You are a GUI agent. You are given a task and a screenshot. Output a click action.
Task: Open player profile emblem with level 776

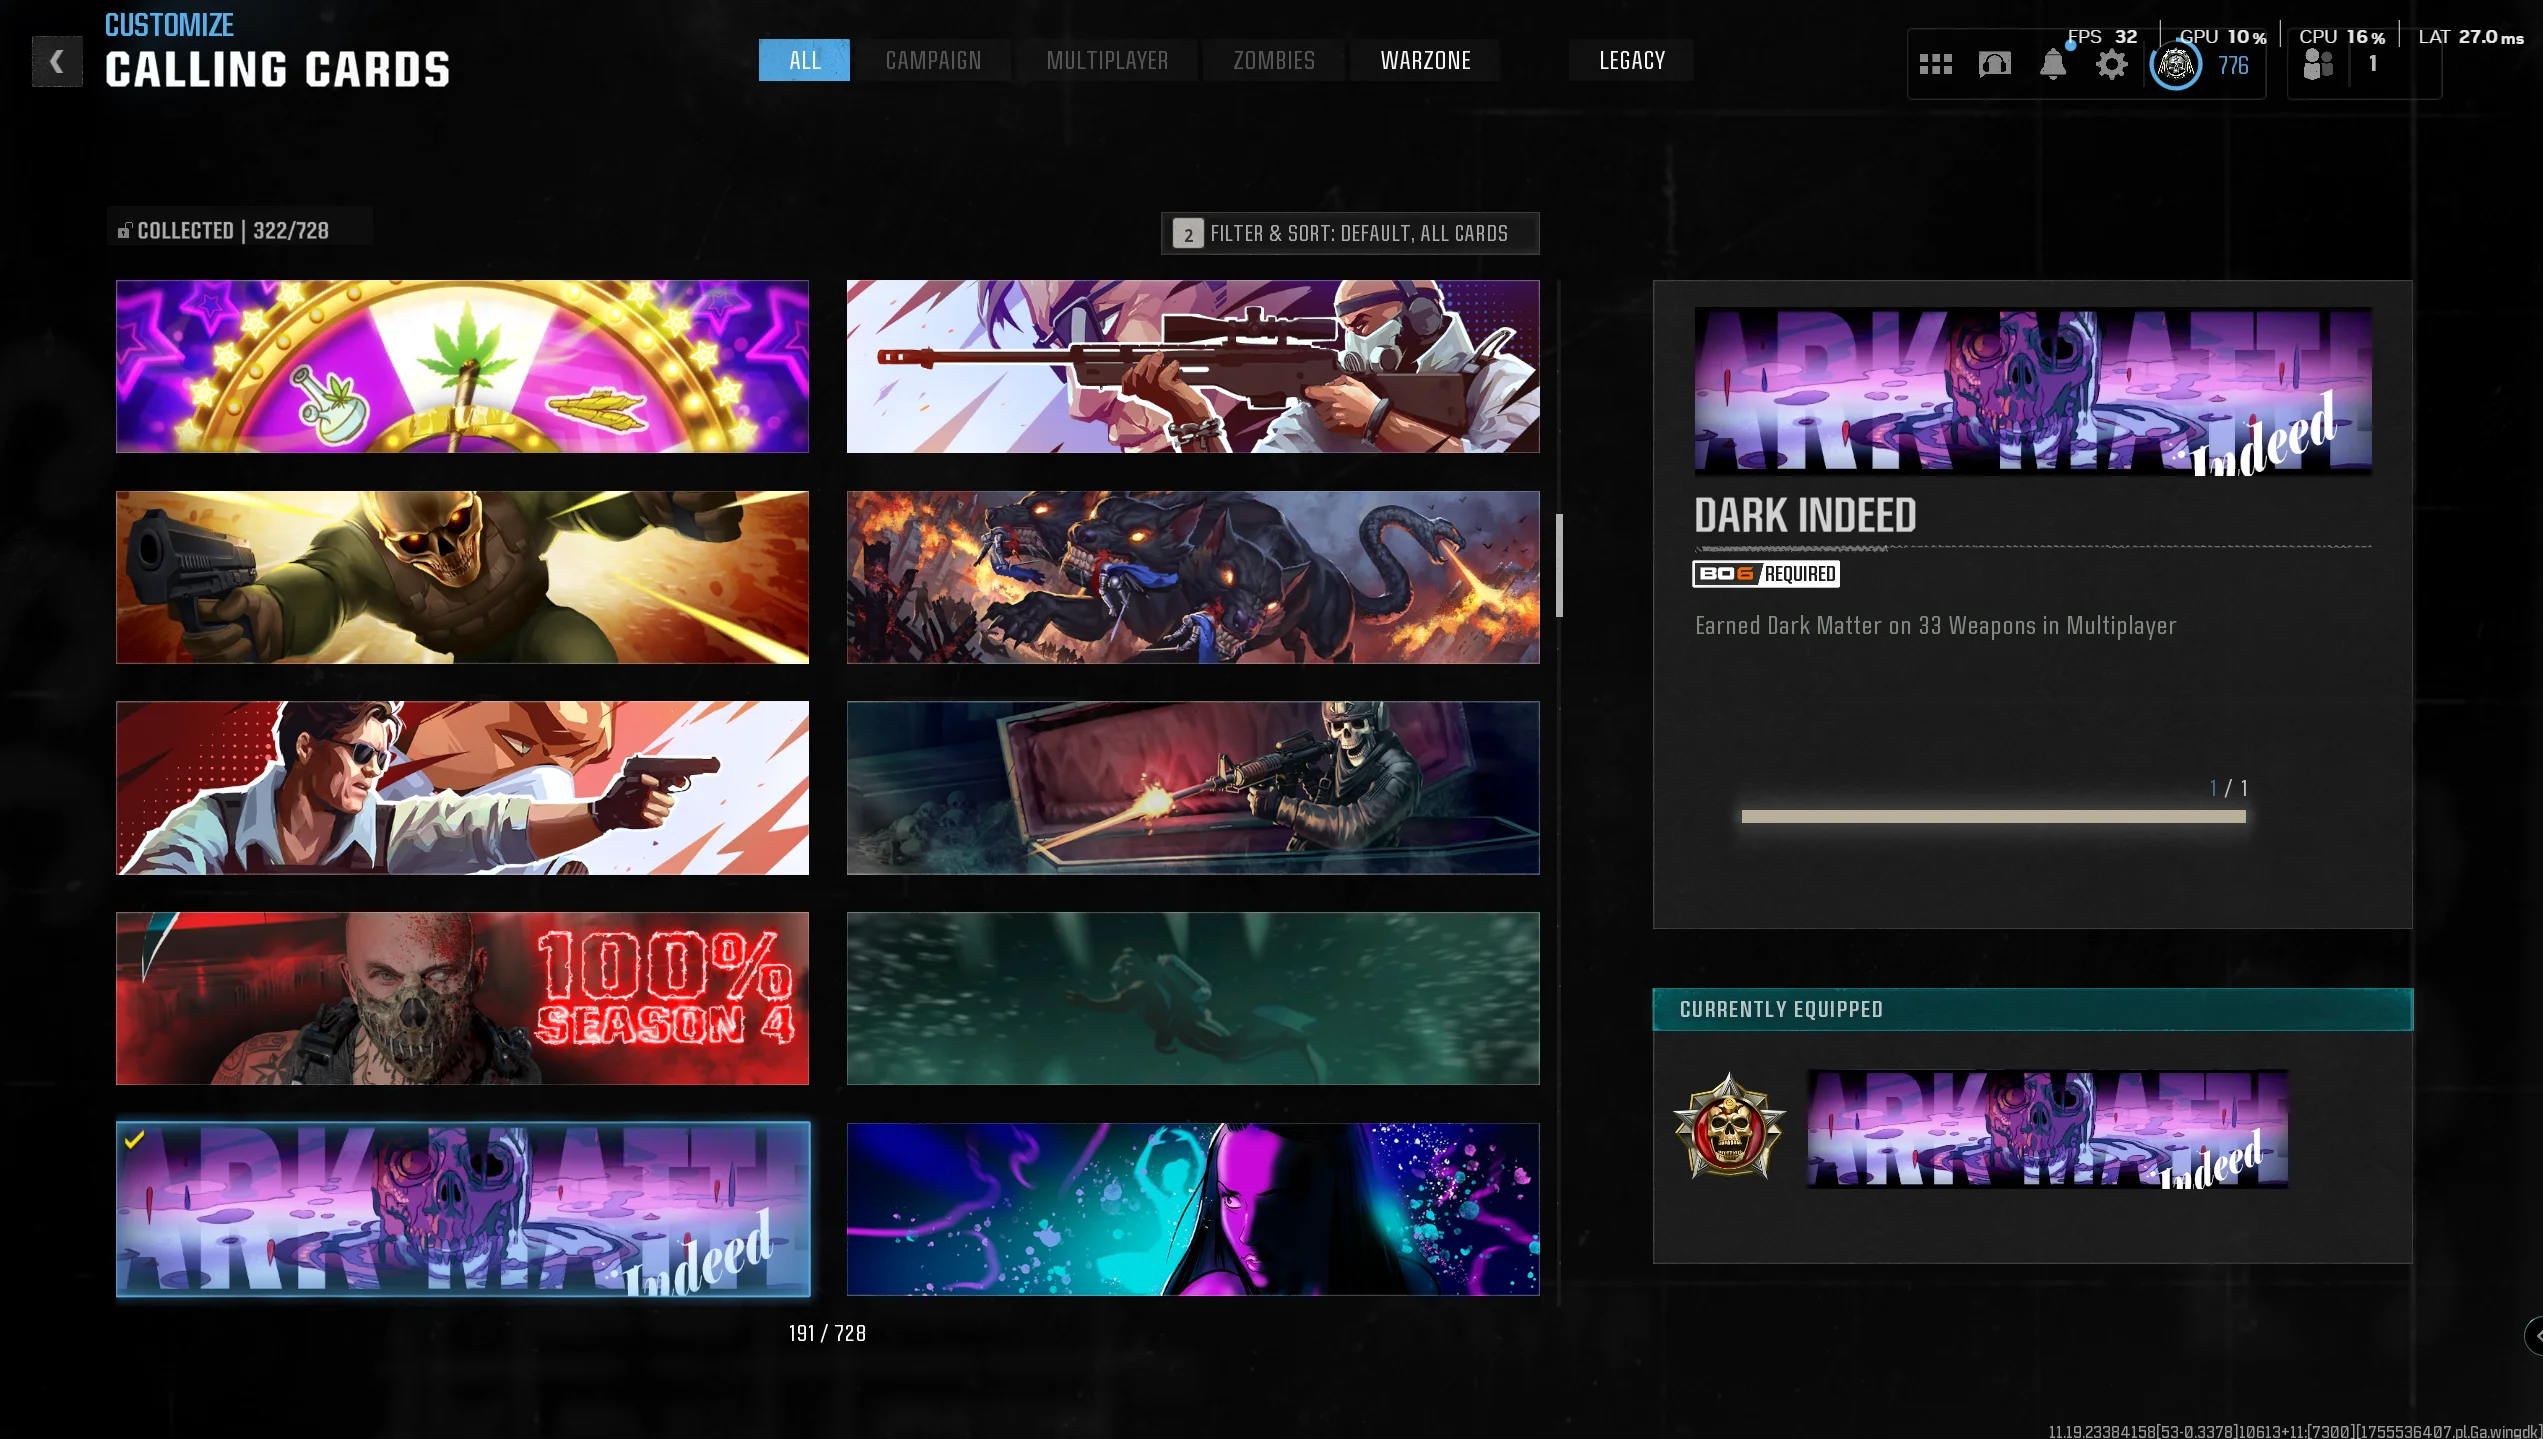(x=2175, y=66)
